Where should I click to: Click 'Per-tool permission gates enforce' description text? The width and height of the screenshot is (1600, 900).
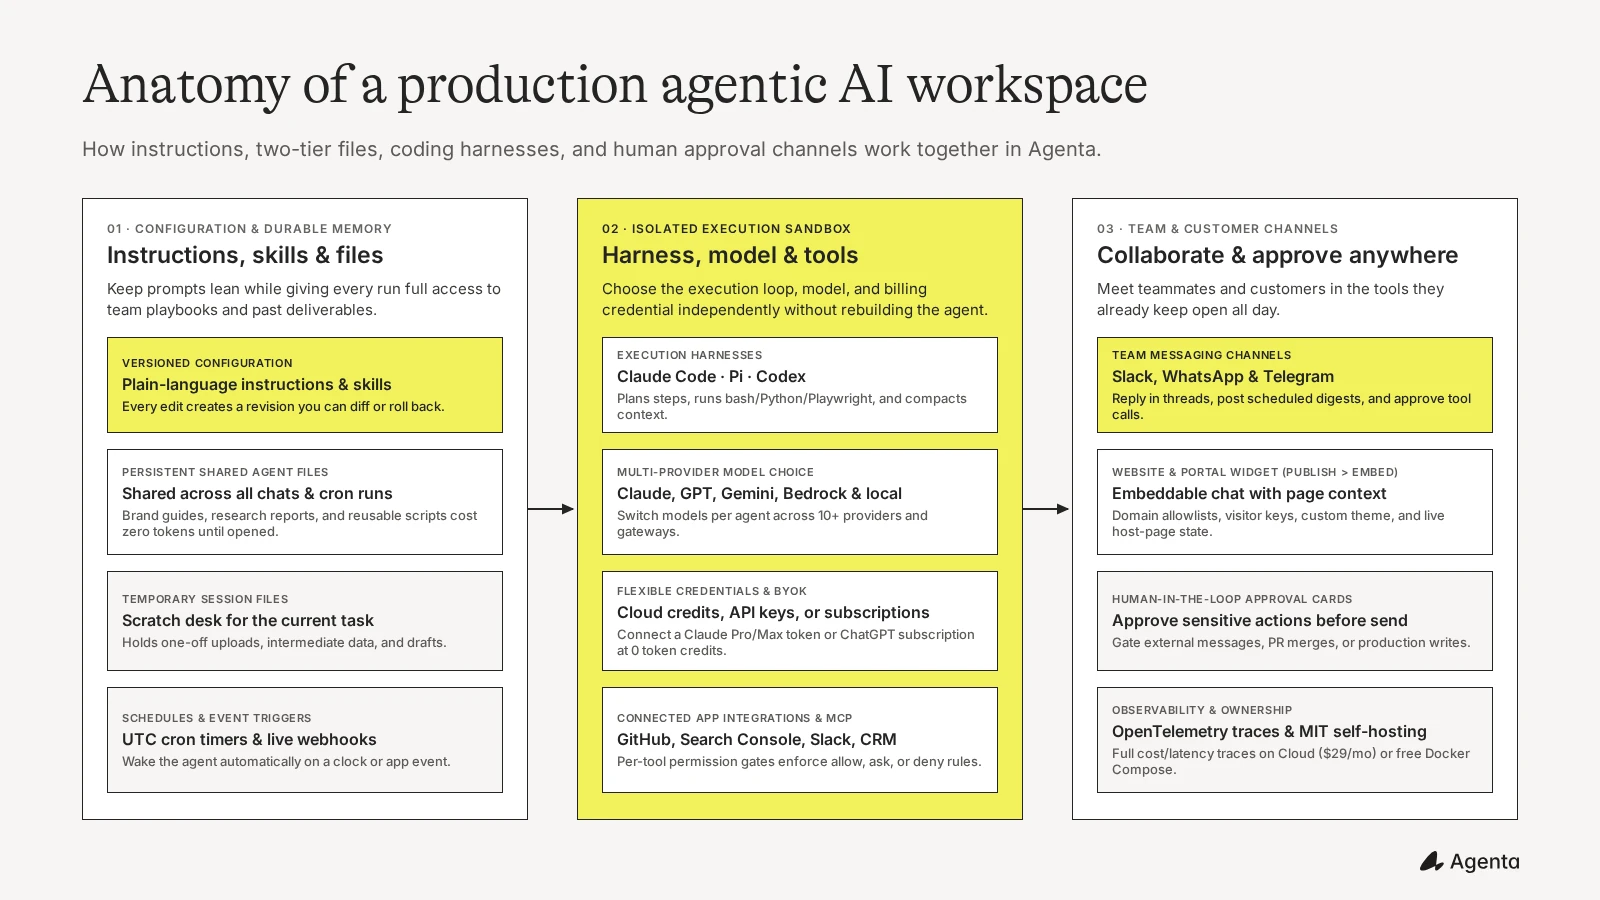point(799,762)
